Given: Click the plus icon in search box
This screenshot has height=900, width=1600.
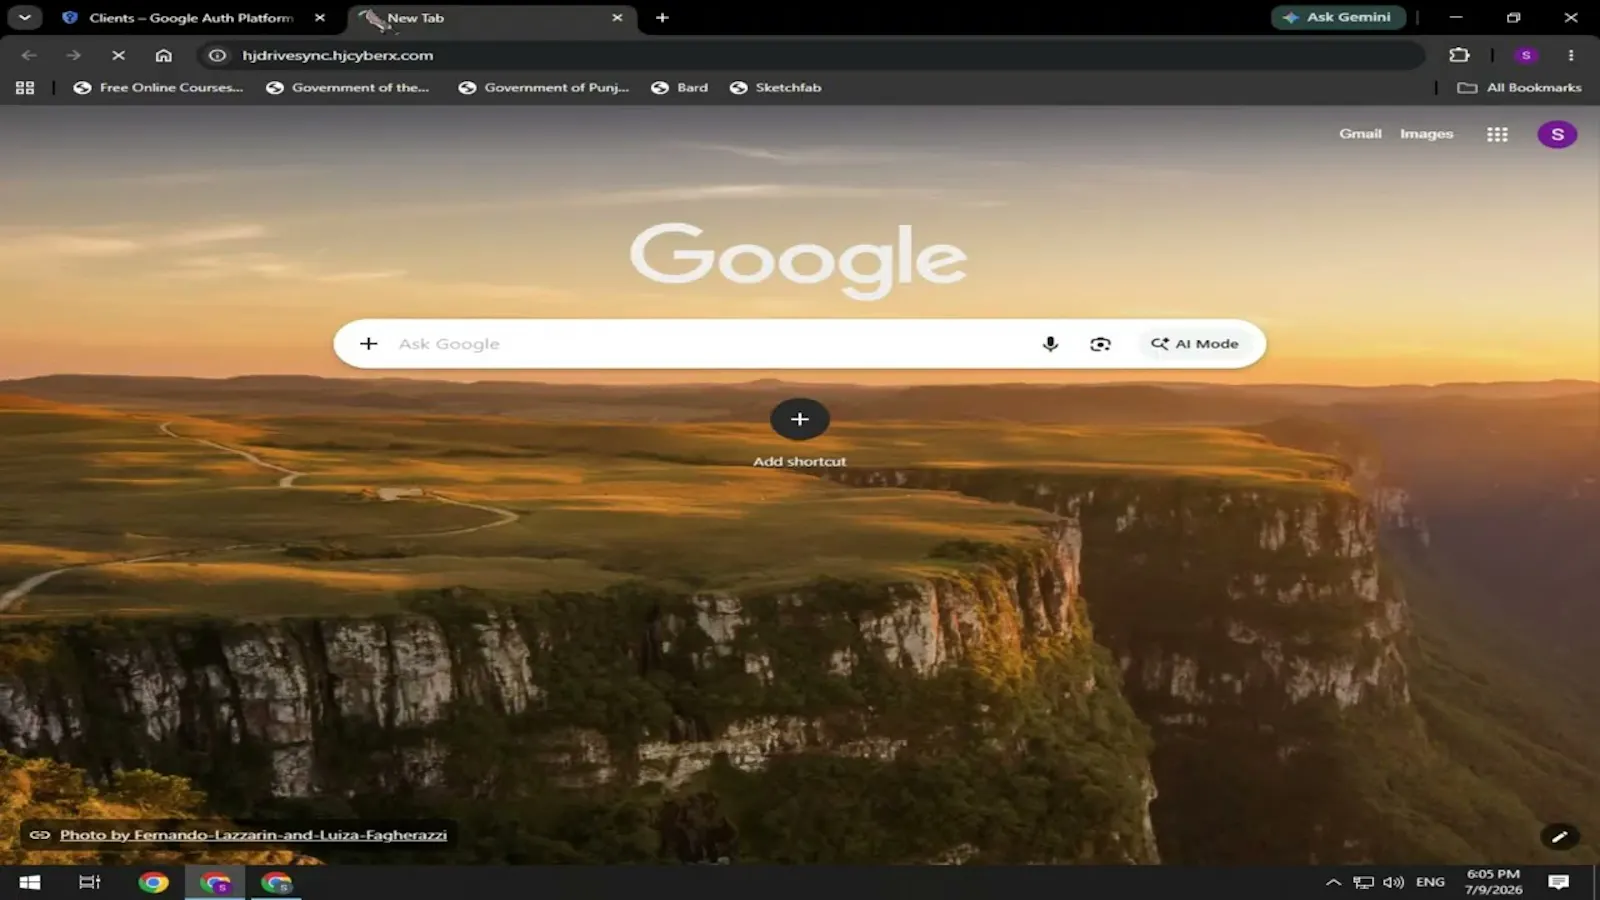Looking at the screenshot, I should pos(369,344).
